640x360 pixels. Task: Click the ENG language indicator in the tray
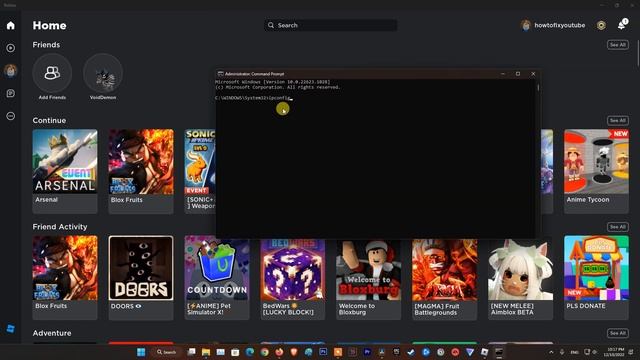tap(574, 352)
